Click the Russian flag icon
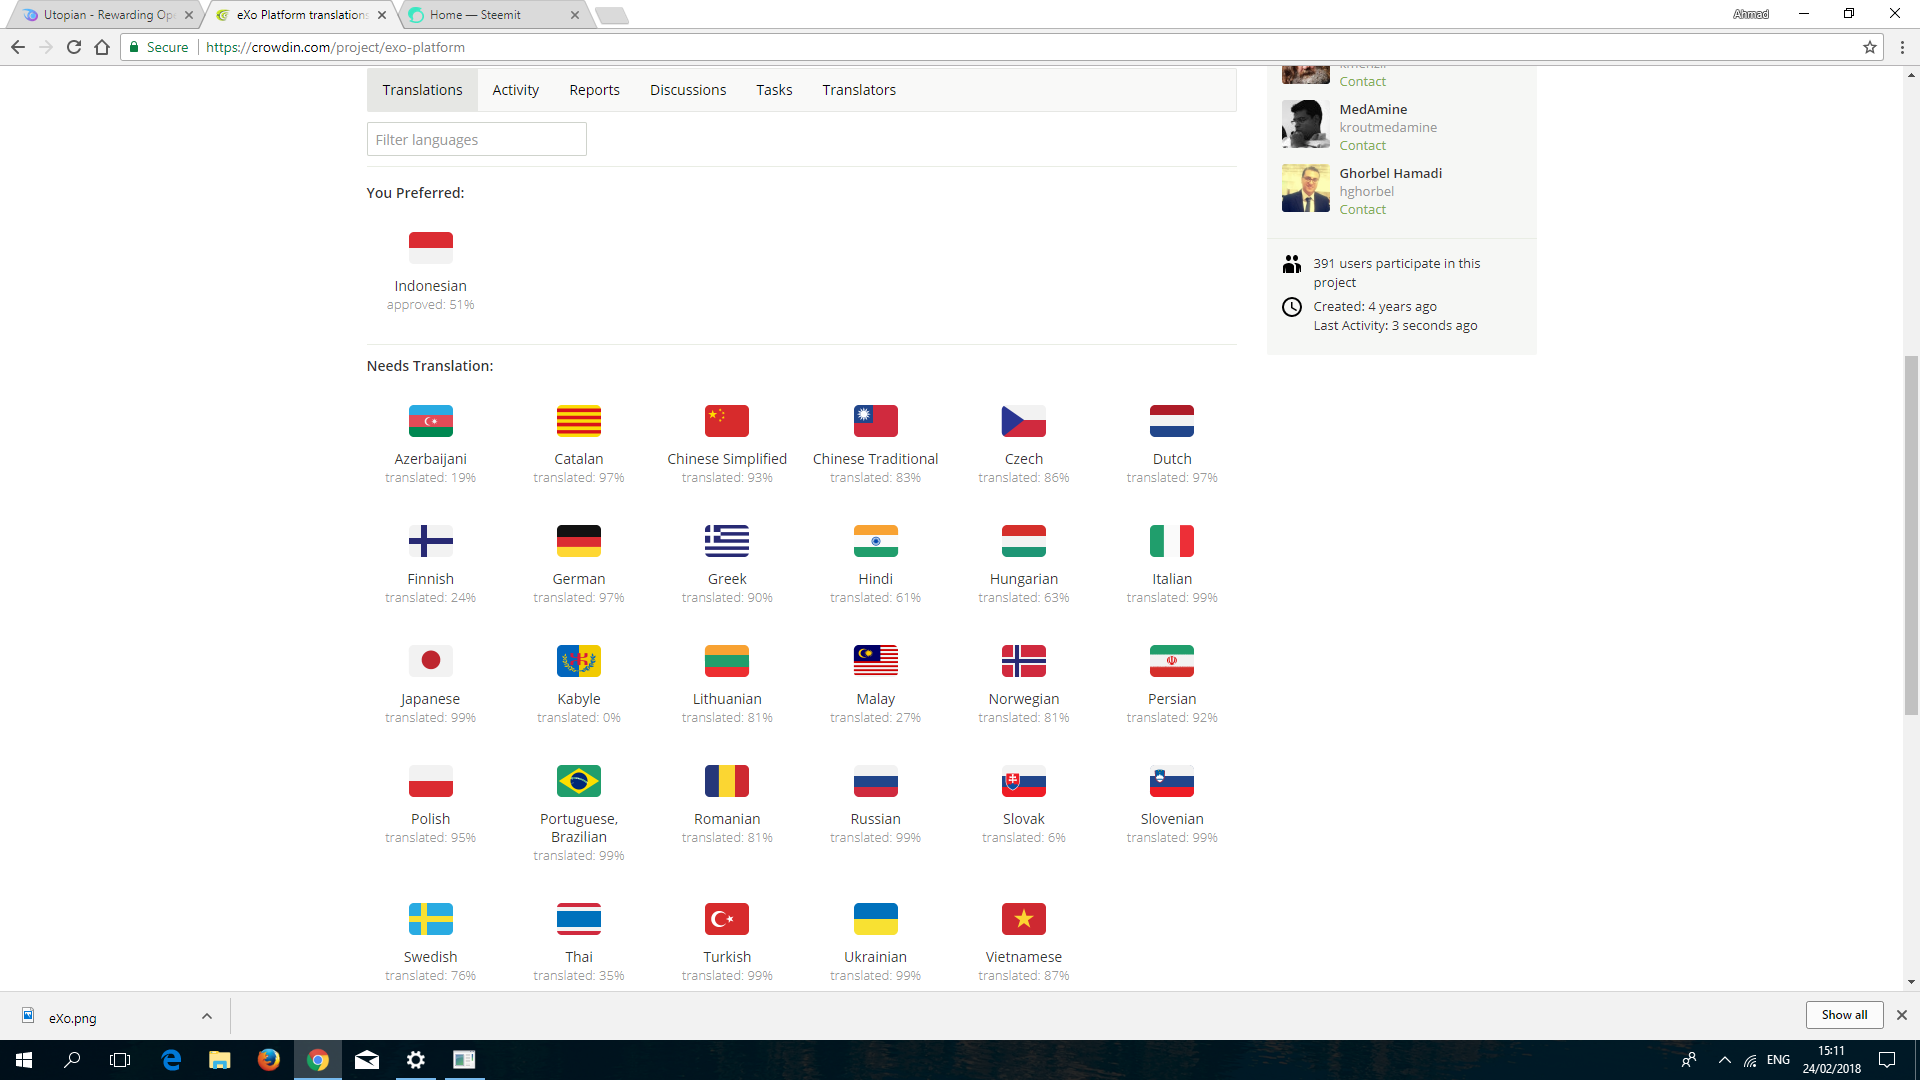 pyautogui.click(x=875, y=781)
